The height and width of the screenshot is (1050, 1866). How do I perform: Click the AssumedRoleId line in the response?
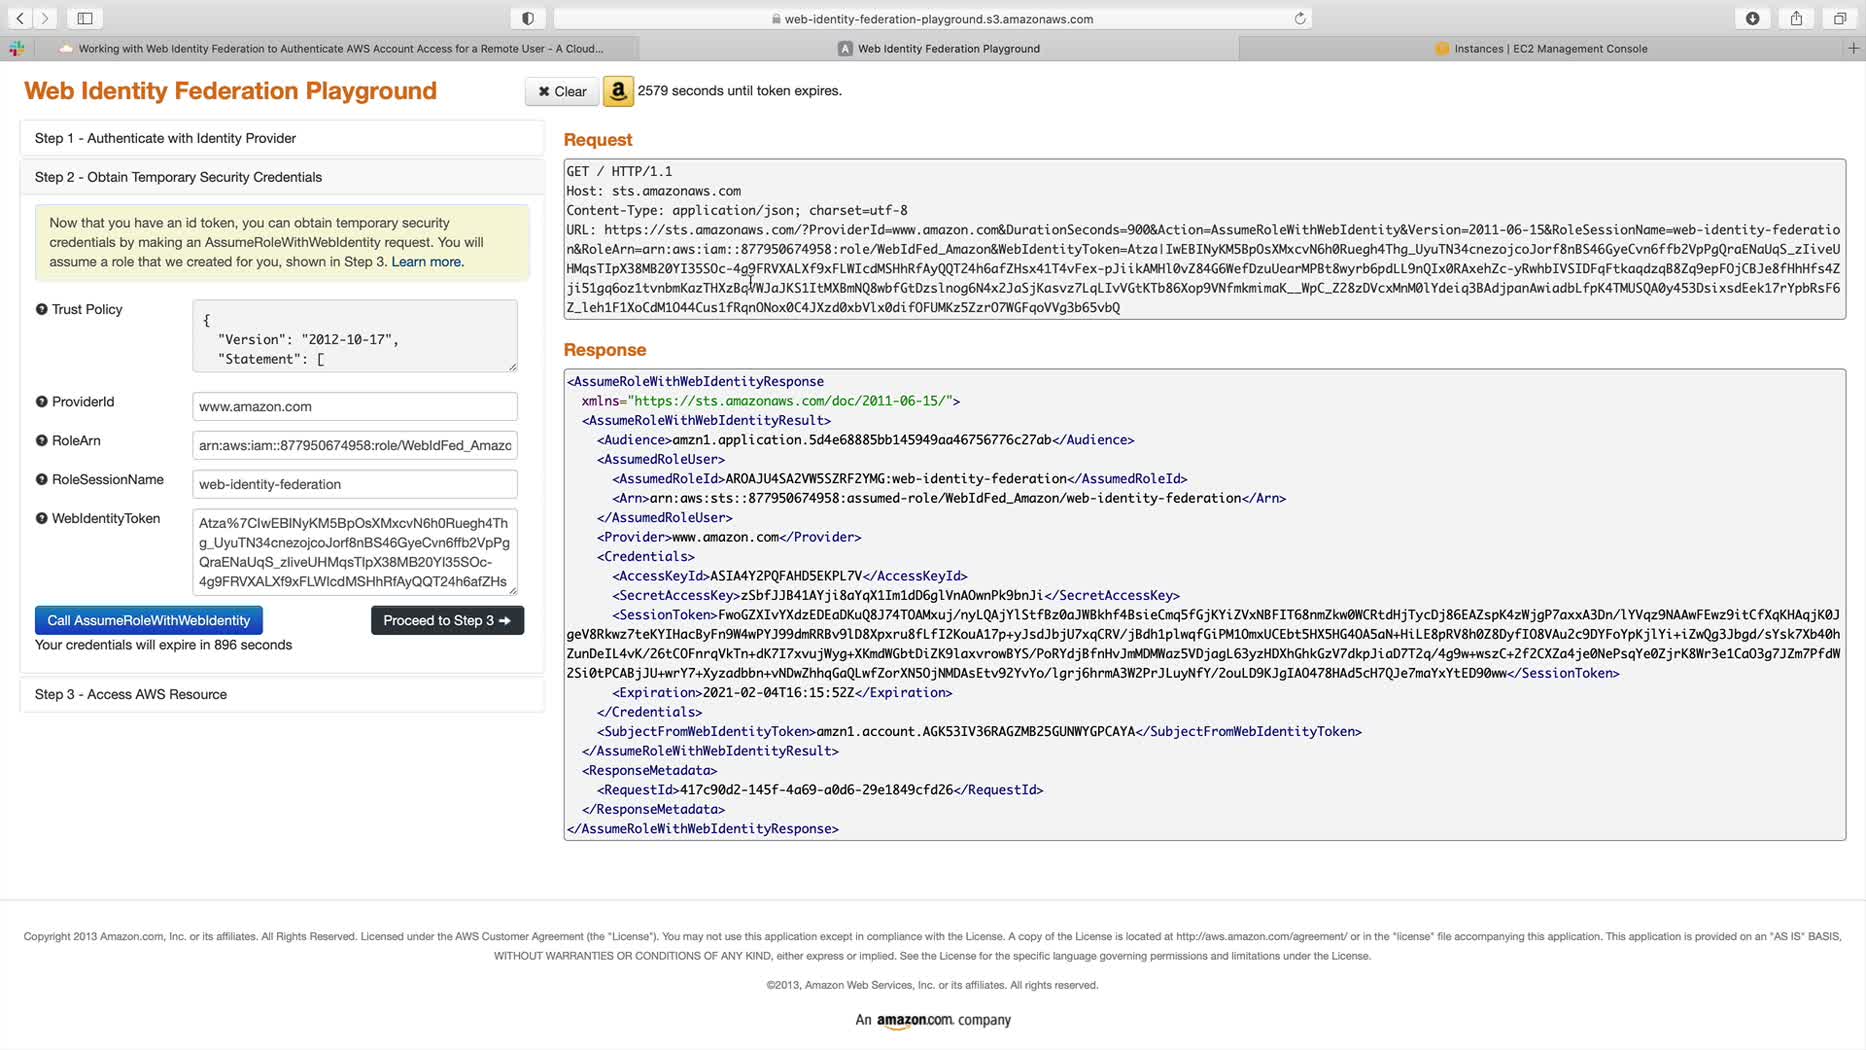[x=900, y=479]
